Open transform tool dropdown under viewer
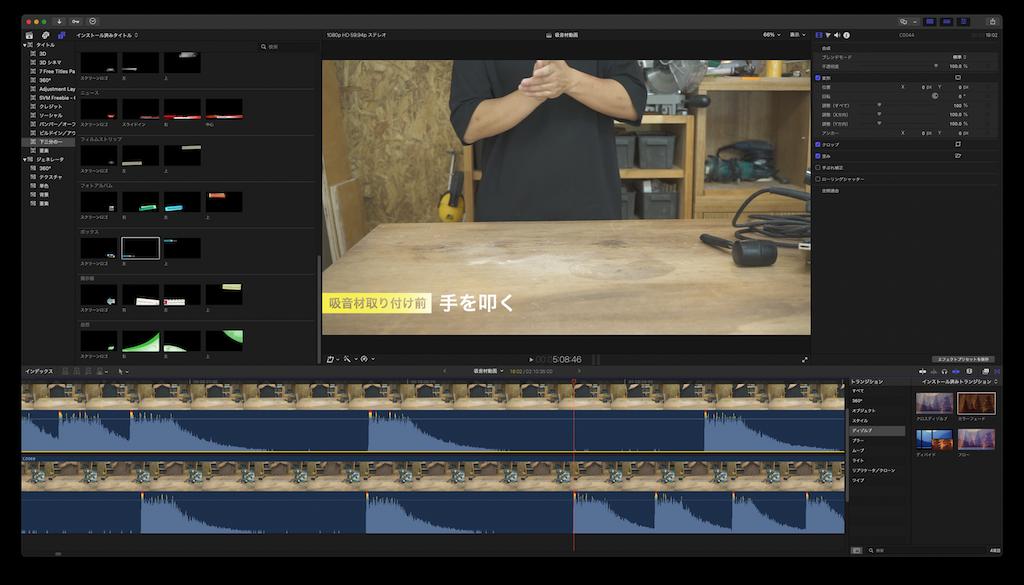Image resolution: width=1024 pixels, height=585 pixels. [x=332, y=359]
